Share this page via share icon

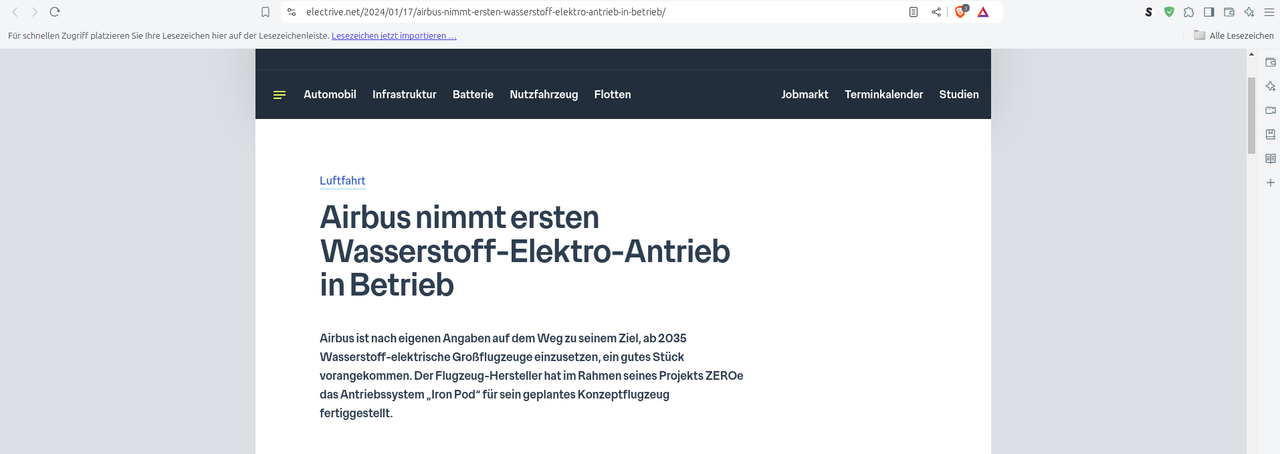[936, 12]
